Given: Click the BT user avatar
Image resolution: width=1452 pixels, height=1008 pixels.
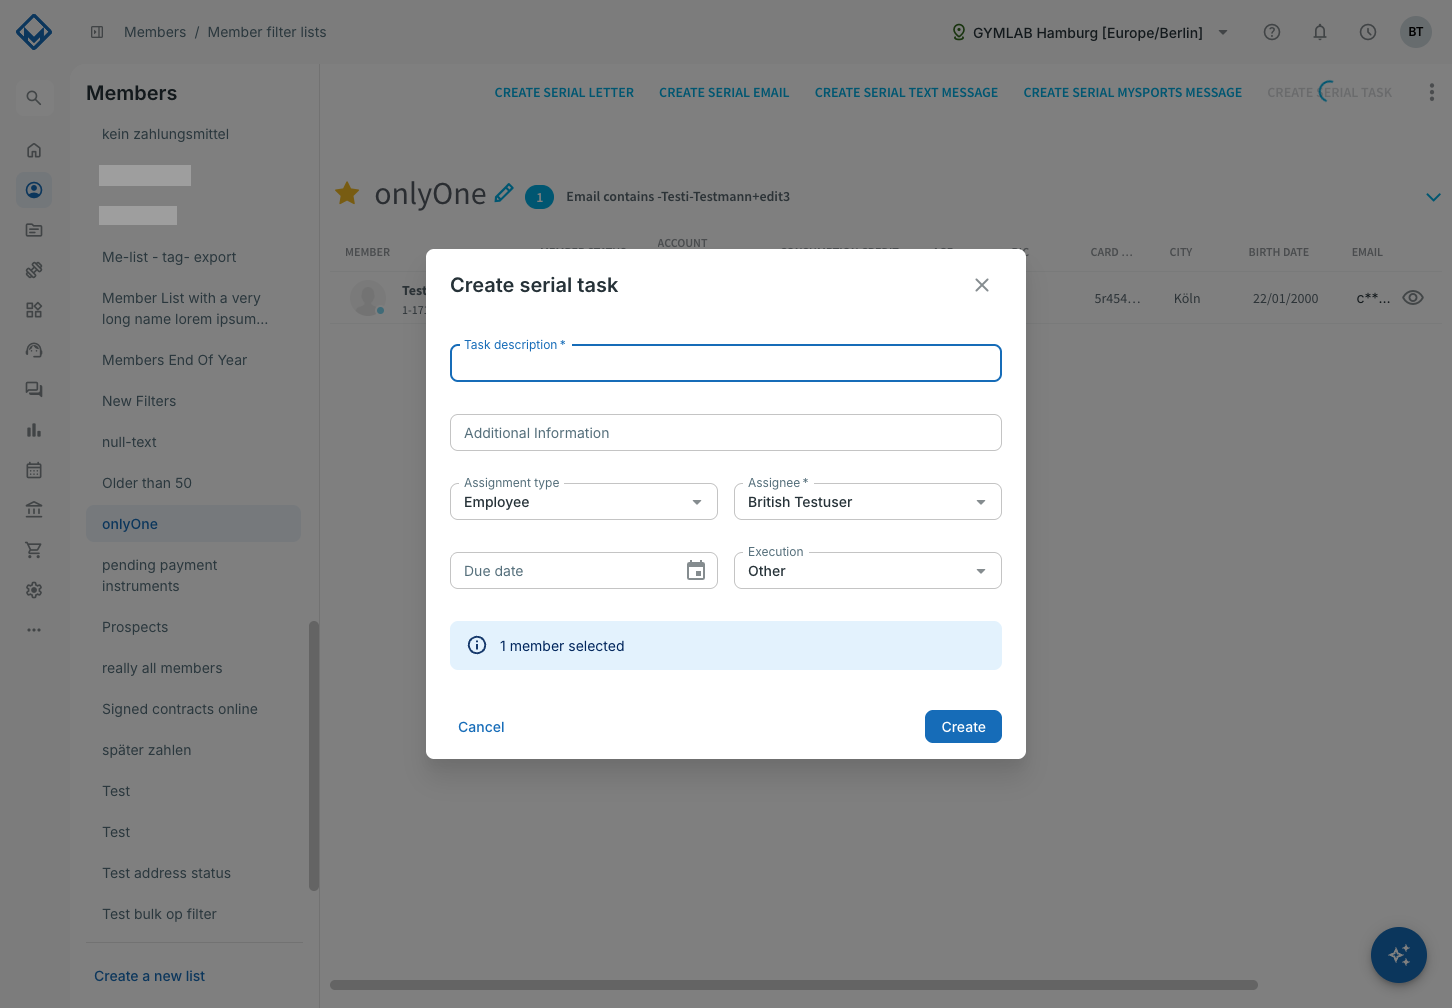Looking at the screenshot, I should [x=1416, y=32].
